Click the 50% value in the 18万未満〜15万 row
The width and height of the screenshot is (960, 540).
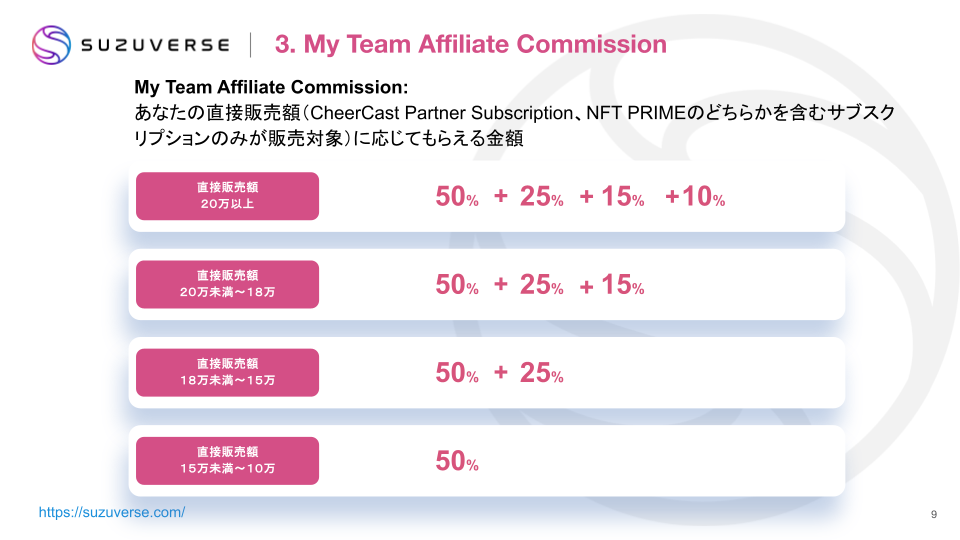(x=457, y=373)
